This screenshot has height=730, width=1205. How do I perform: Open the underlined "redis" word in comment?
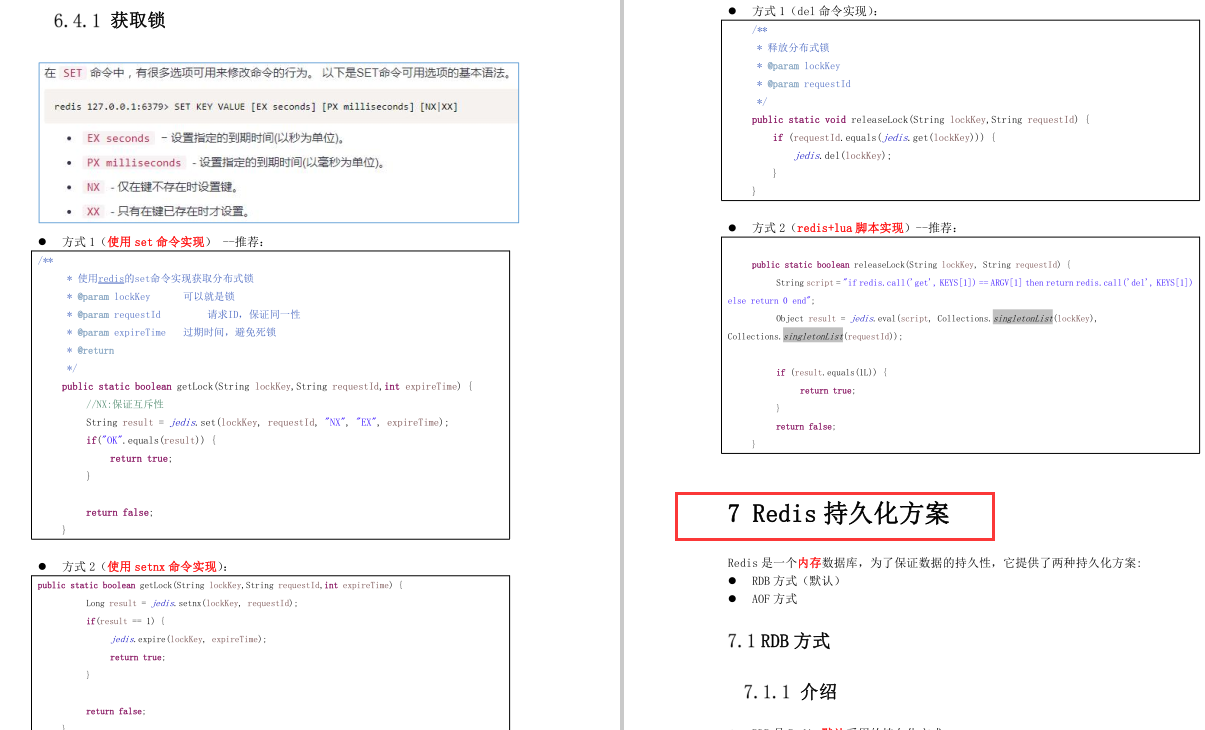click(110, 279)
